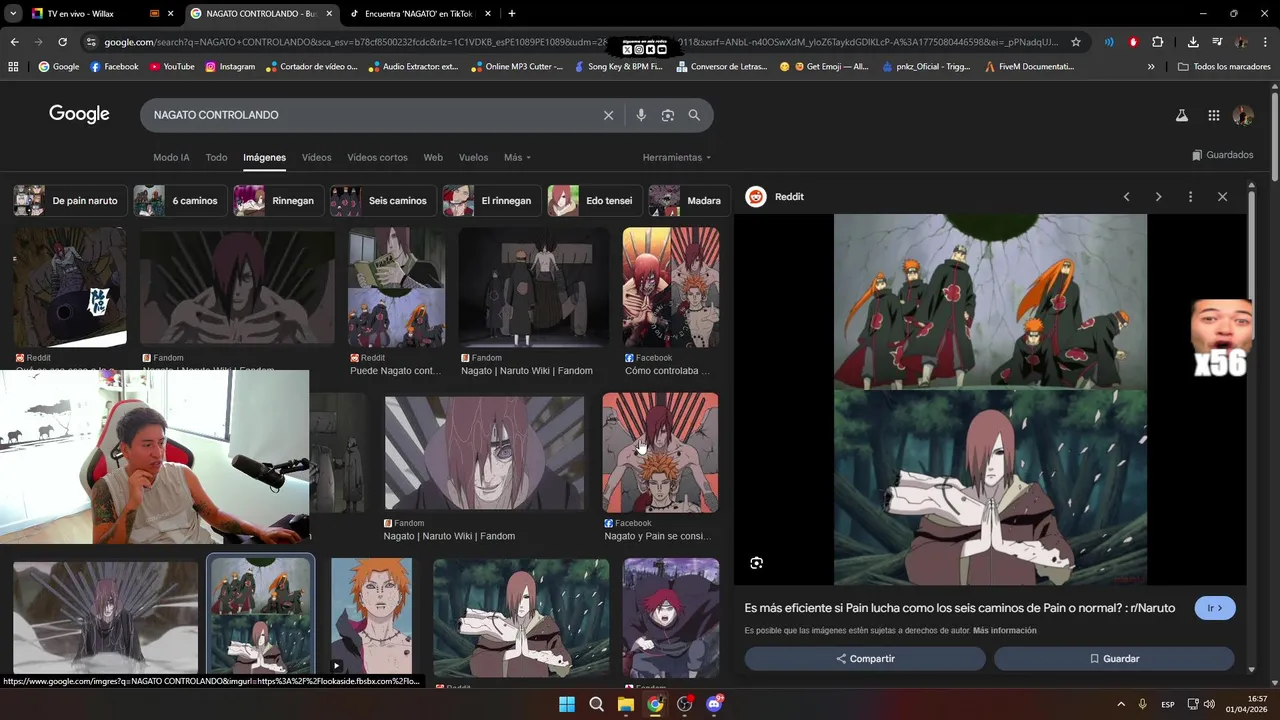
Task: Start voice search with microphone icon
Action: [641, 115]
